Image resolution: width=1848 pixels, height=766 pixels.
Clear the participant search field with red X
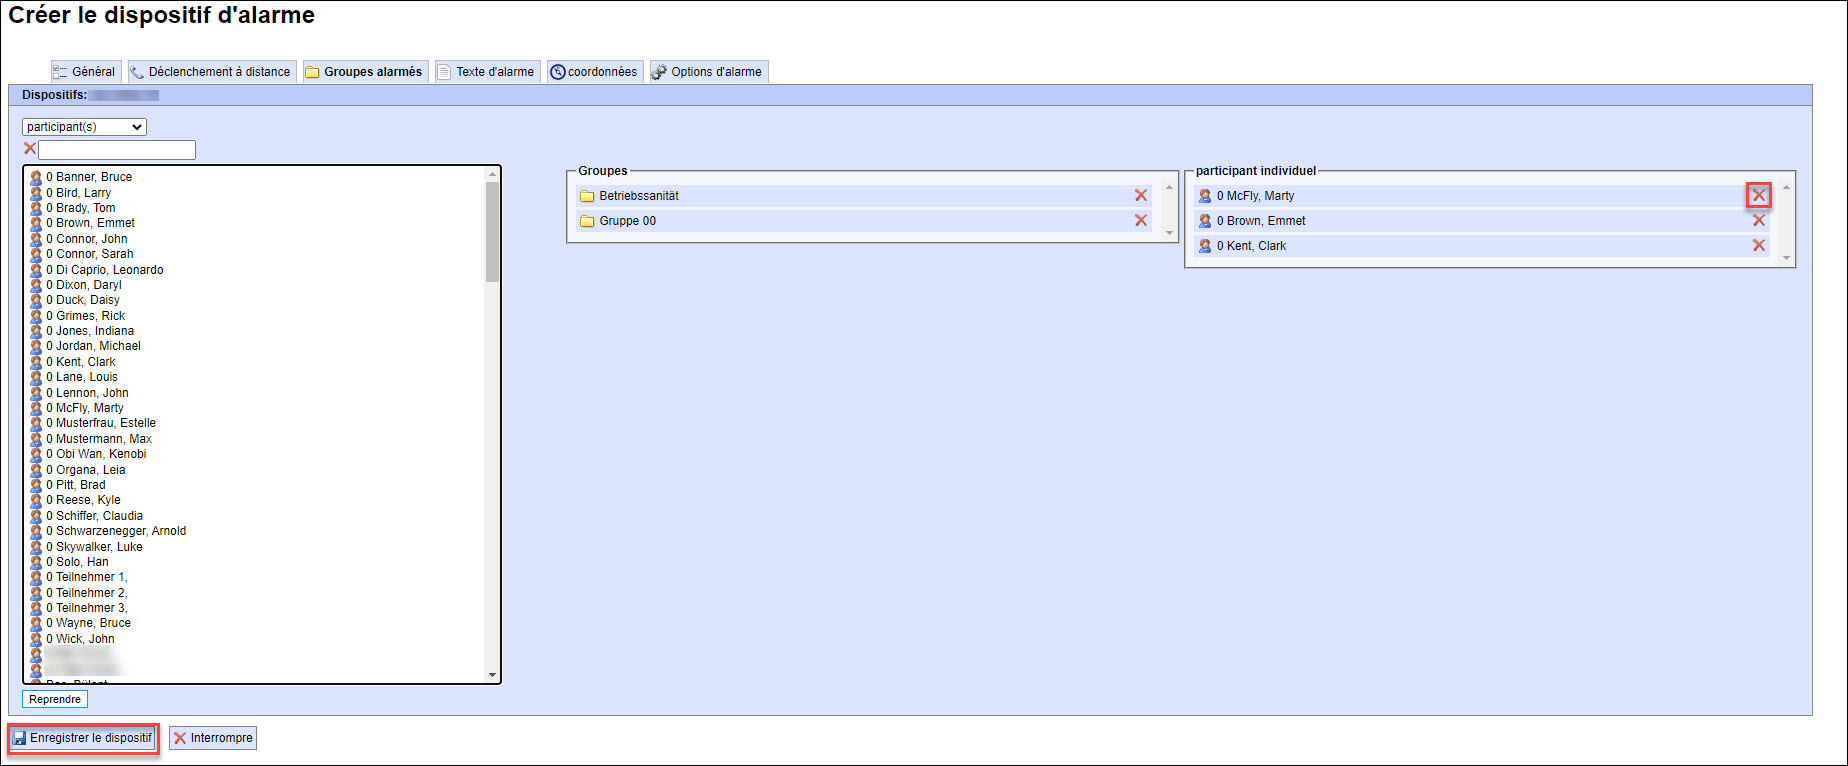[30, 149]
